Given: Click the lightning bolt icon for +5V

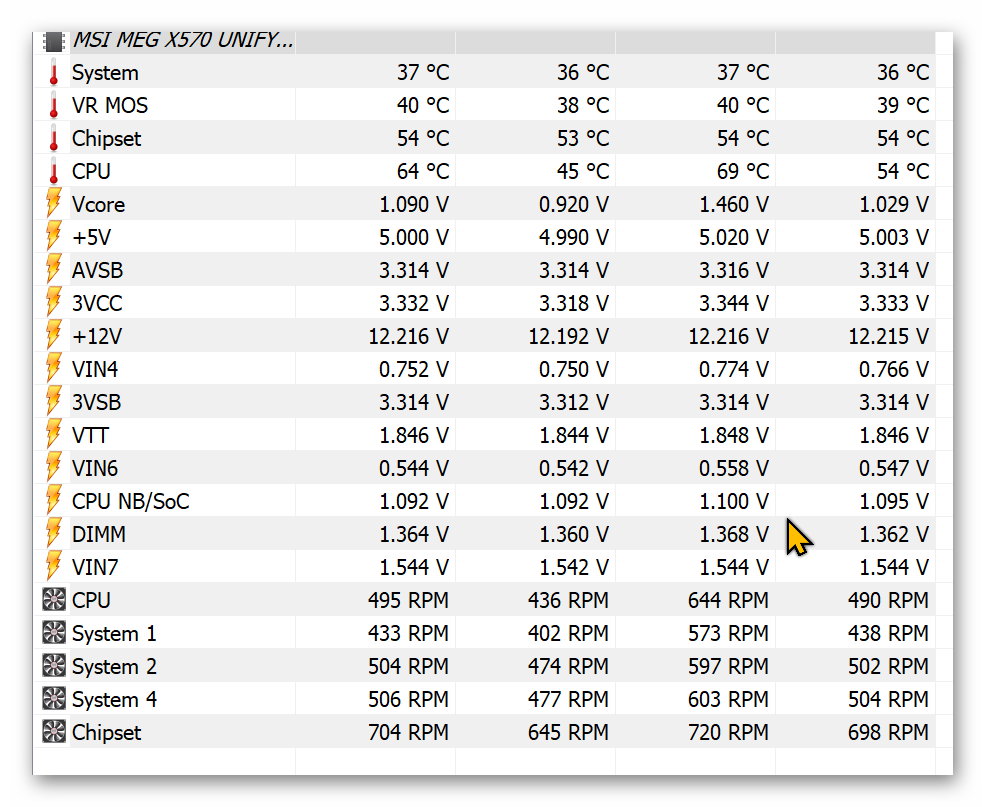Looking at the screenshot, I should coord(54,237).
